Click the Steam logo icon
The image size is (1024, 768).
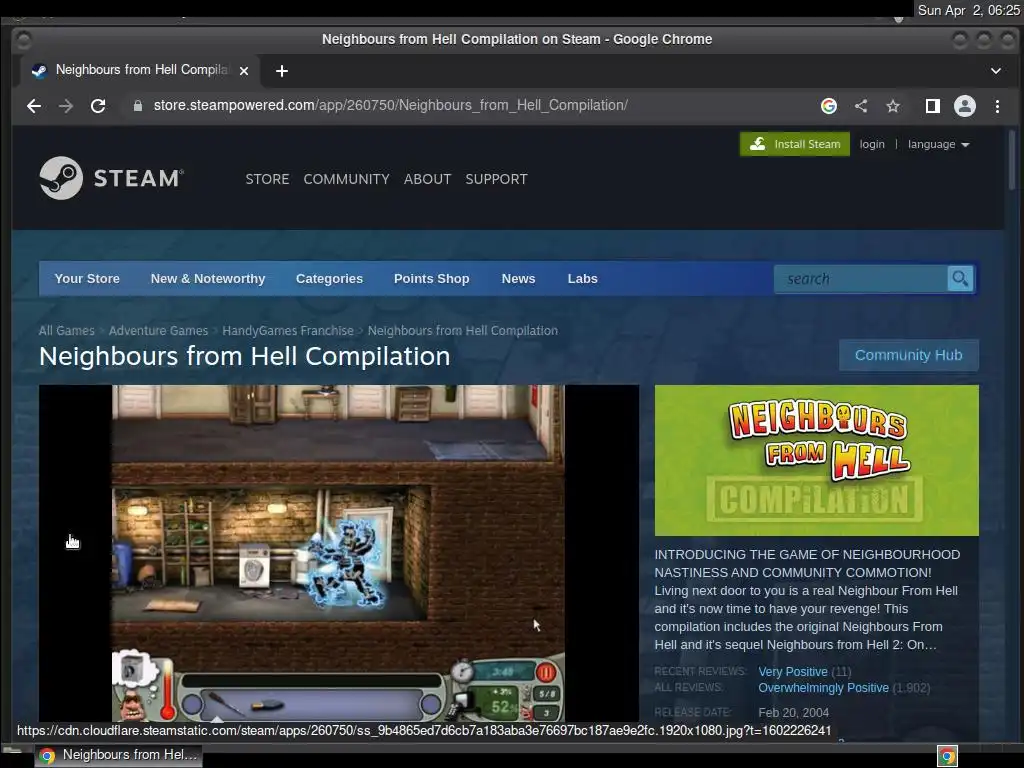point(61,178)
